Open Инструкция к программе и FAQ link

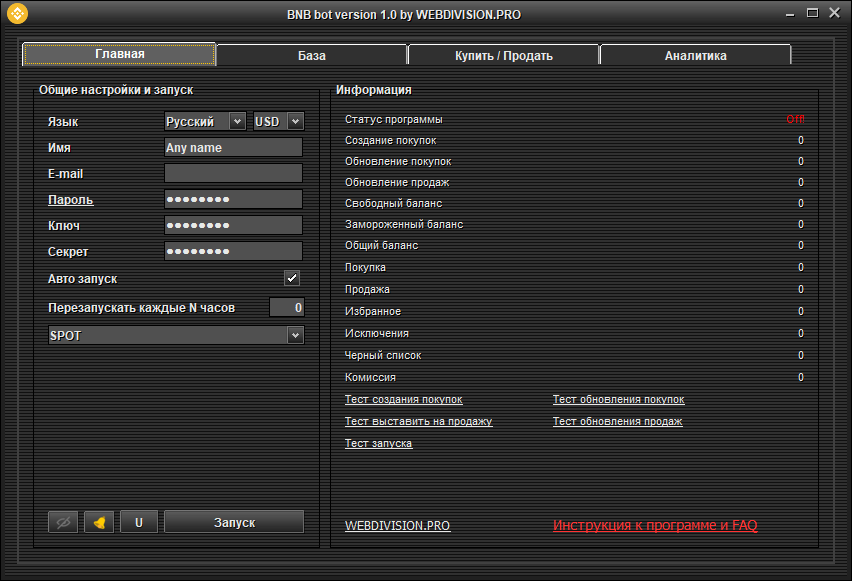point(655,525)
